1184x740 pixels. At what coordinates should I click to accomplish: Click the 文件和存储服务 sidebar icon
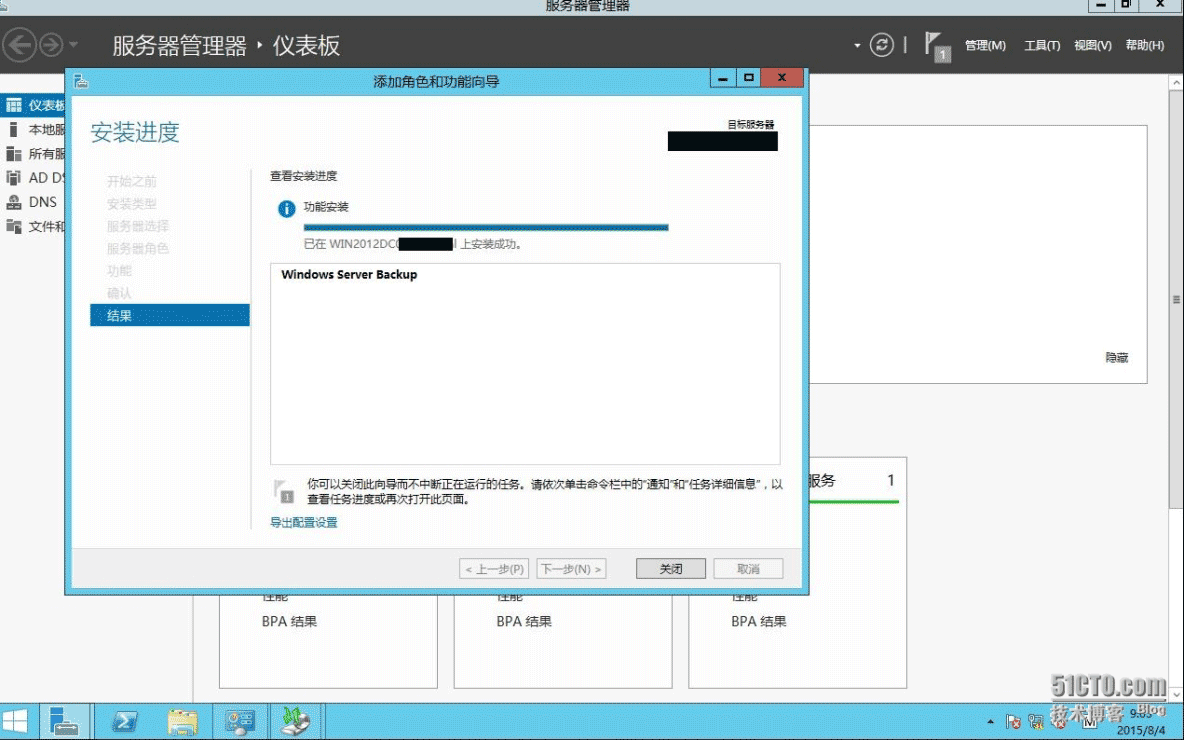point(14,226)
